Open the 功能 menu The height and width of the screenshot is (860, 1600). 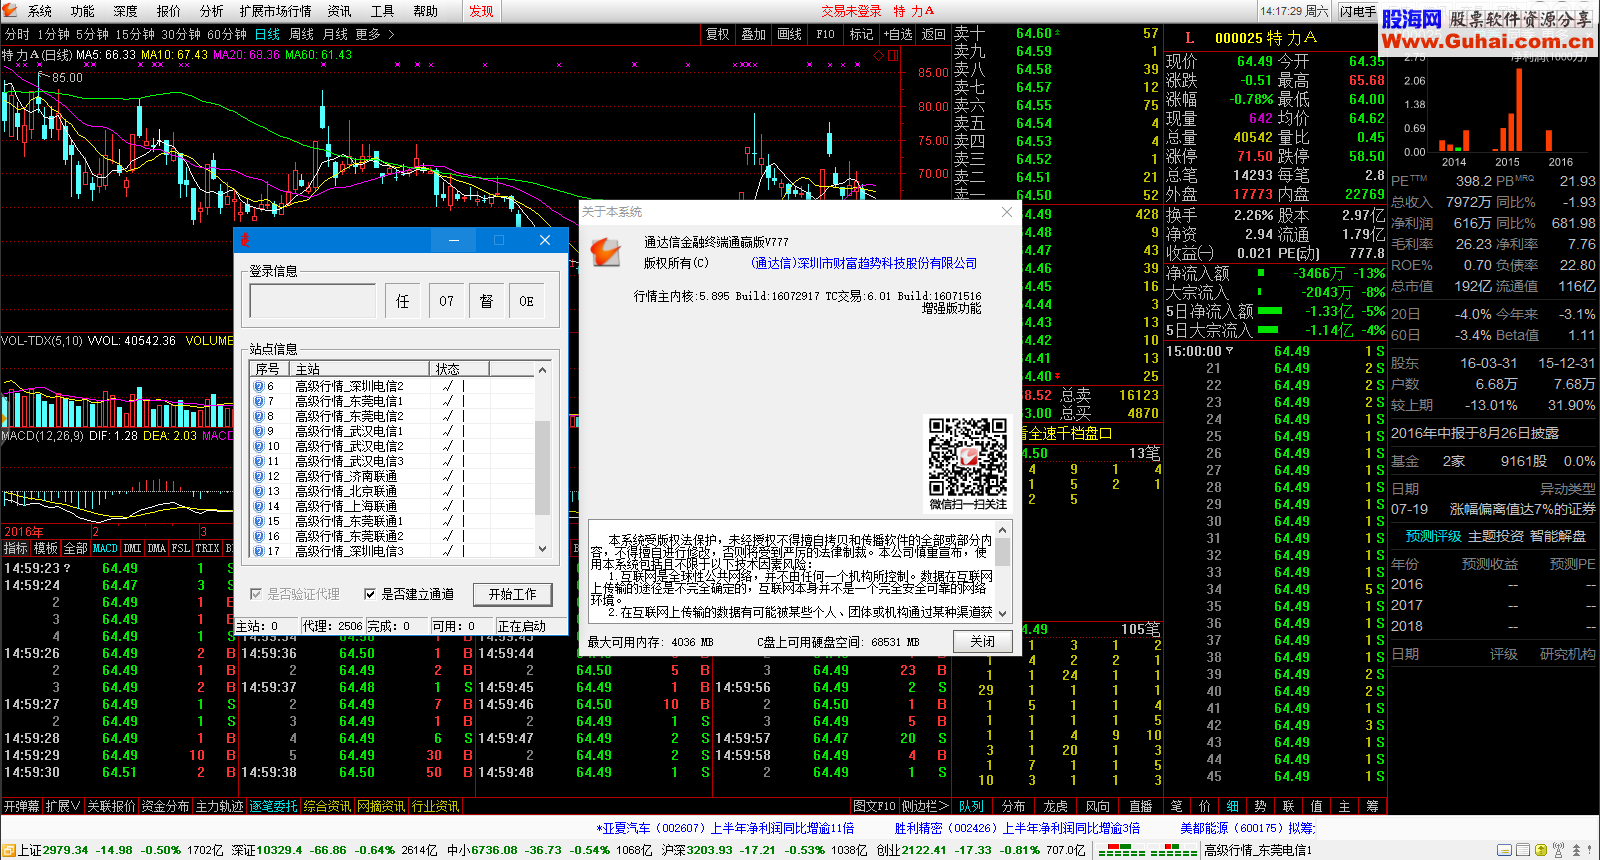click(x=82, y=11)
